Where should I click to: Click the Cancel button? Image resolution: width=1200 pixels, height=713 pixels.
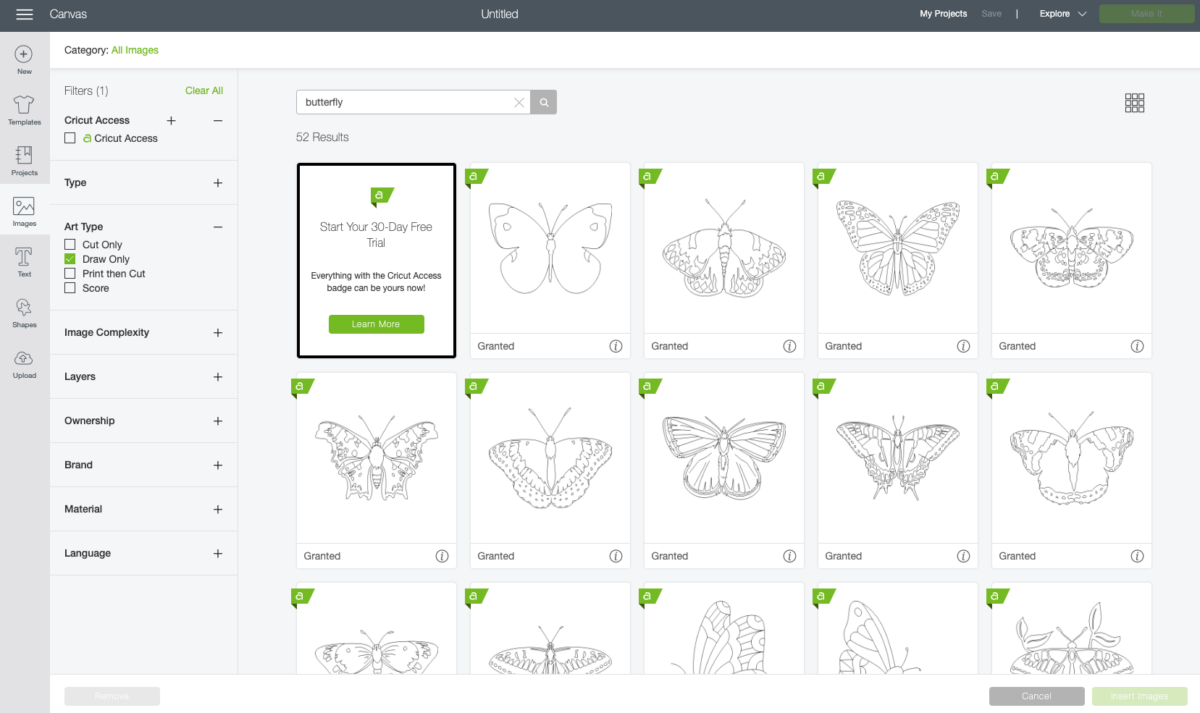click(x=1037, y=696)
